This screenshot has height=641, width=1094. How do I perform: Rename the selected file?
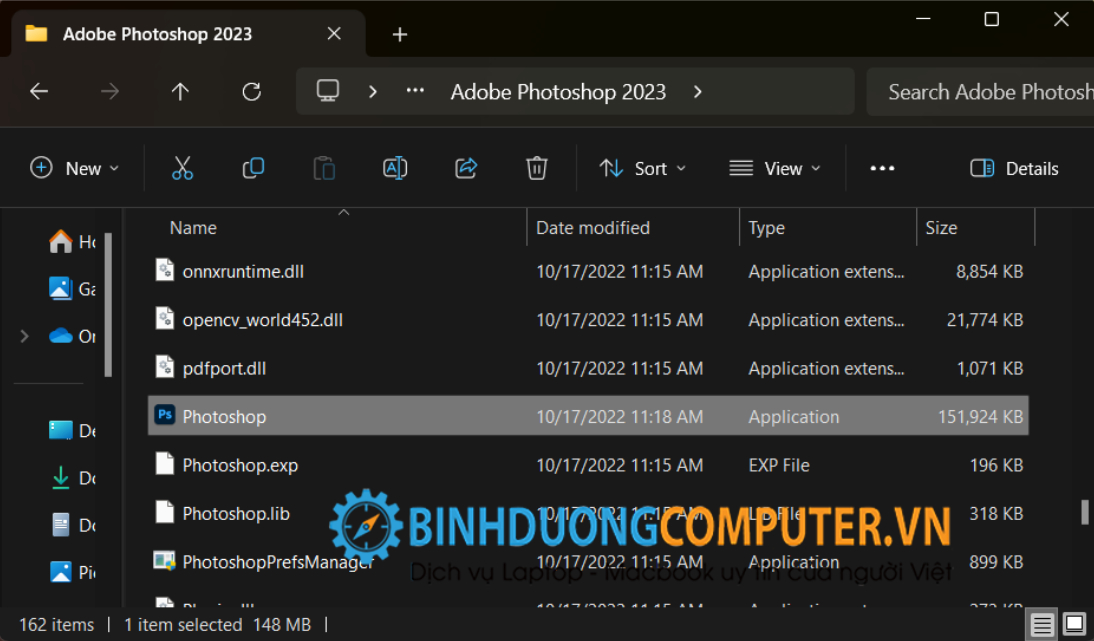click(395, 168)
